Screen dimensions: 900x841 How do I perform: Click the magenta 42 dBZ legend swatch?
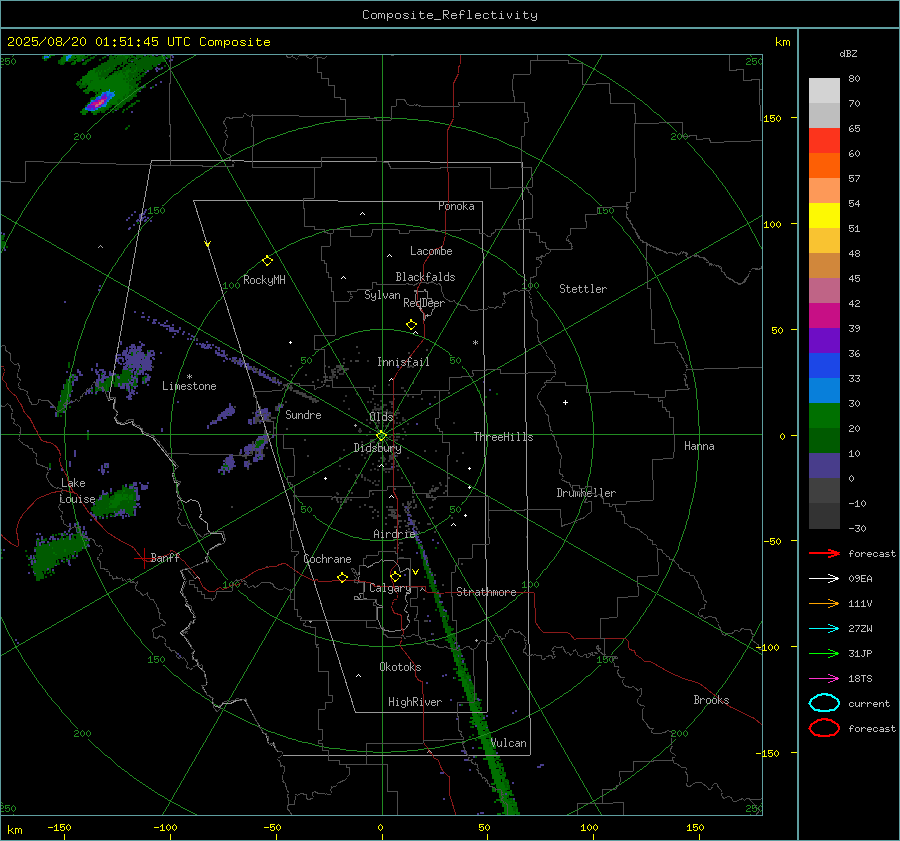tap(824, 315)
